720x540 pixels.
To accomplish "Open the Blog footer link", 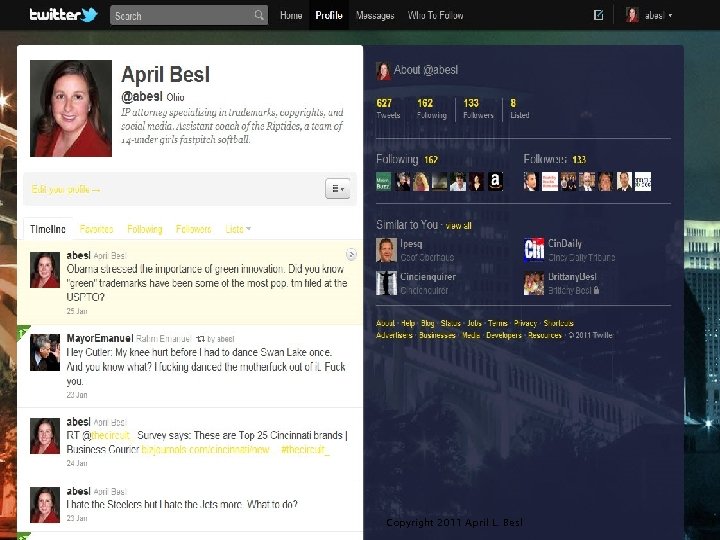I will click(x=428, y=323).
